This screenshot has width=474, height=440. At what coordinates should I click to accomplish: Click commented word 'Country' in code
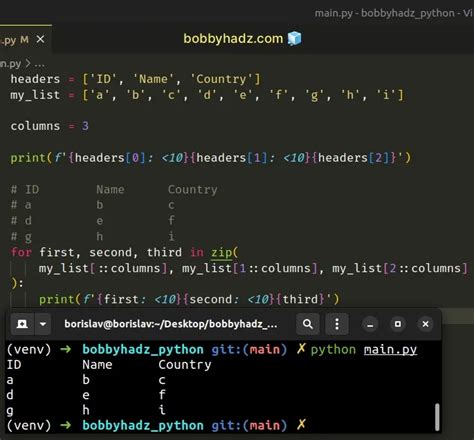pos(193,190)
